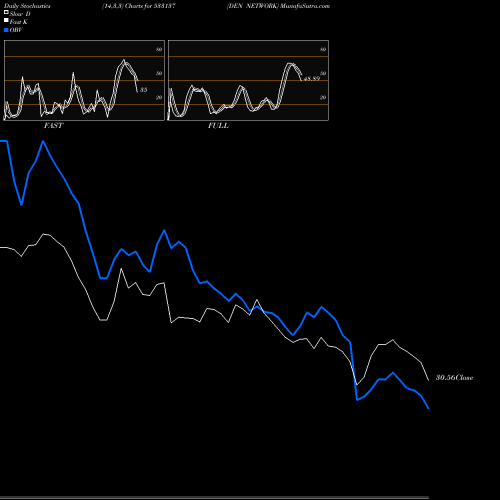Click the '(14,3,3) Charts for 533137' text
The height and width of the screenshot is (500, 500).
point(139,6)
